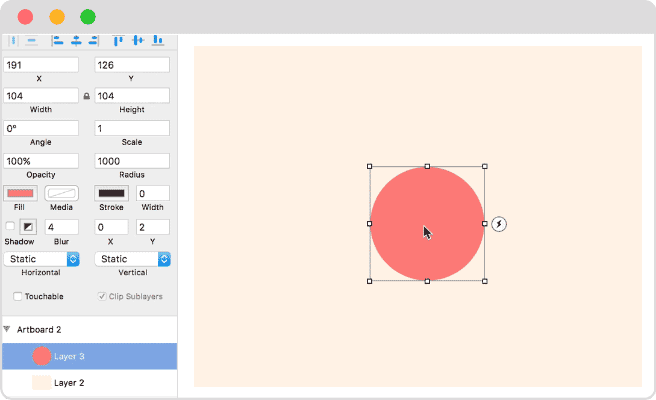Viewport: 656px width, 400px height.
Task: Select Layer 2 in the layer list
Action: [90, 382]
